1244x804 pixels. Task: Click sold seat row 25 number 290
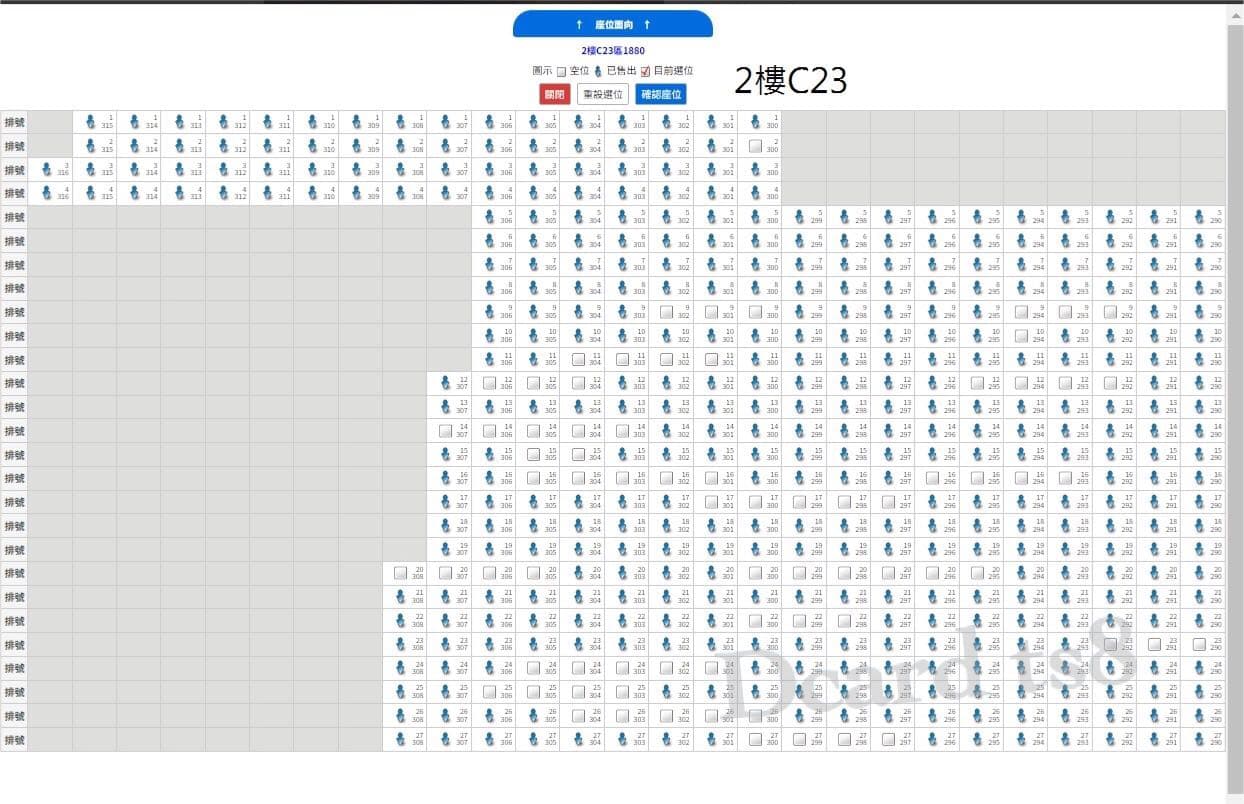1199,692
